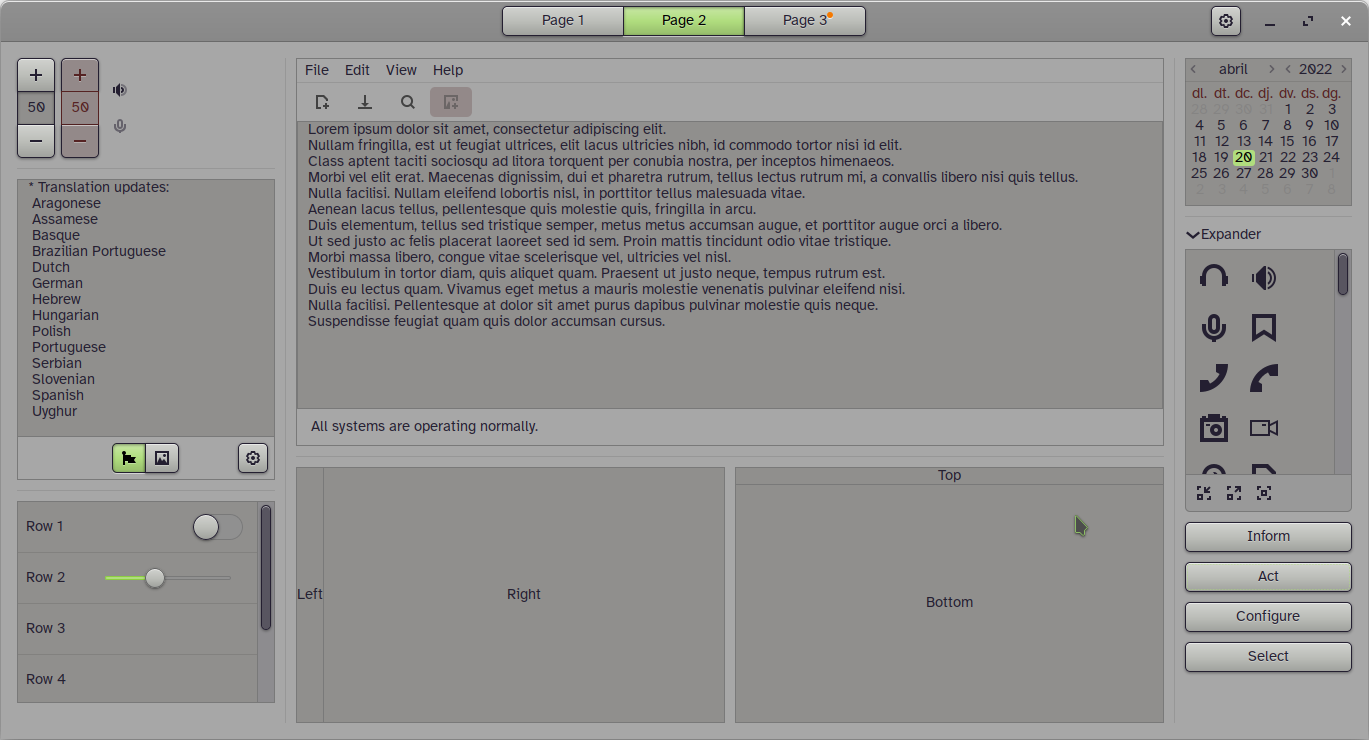Toggle the picture view button

coord(162,458)
